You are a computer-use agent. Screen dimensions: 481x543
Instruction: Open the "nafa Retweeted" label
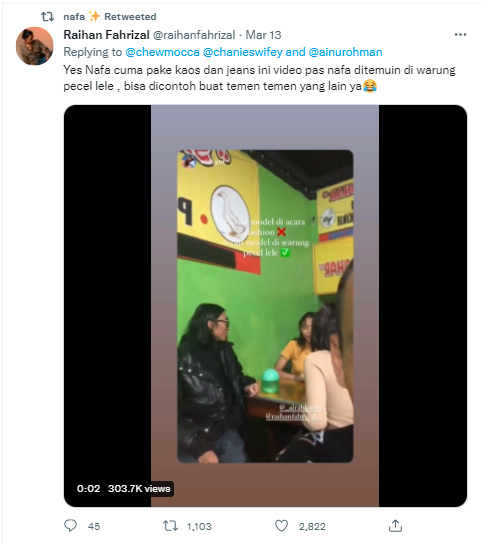click(x=110, y=16)
